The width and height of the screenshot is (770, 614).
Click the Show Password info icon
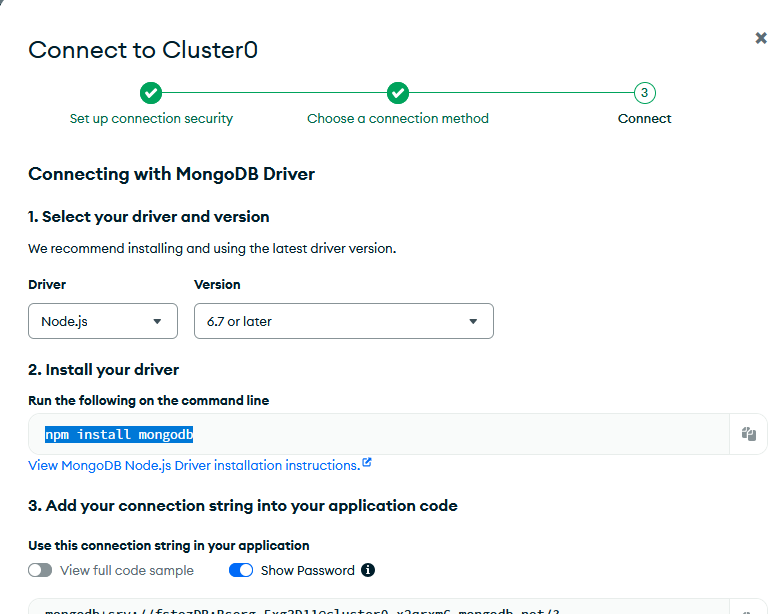pyautogui.click(x=368, y=570)
